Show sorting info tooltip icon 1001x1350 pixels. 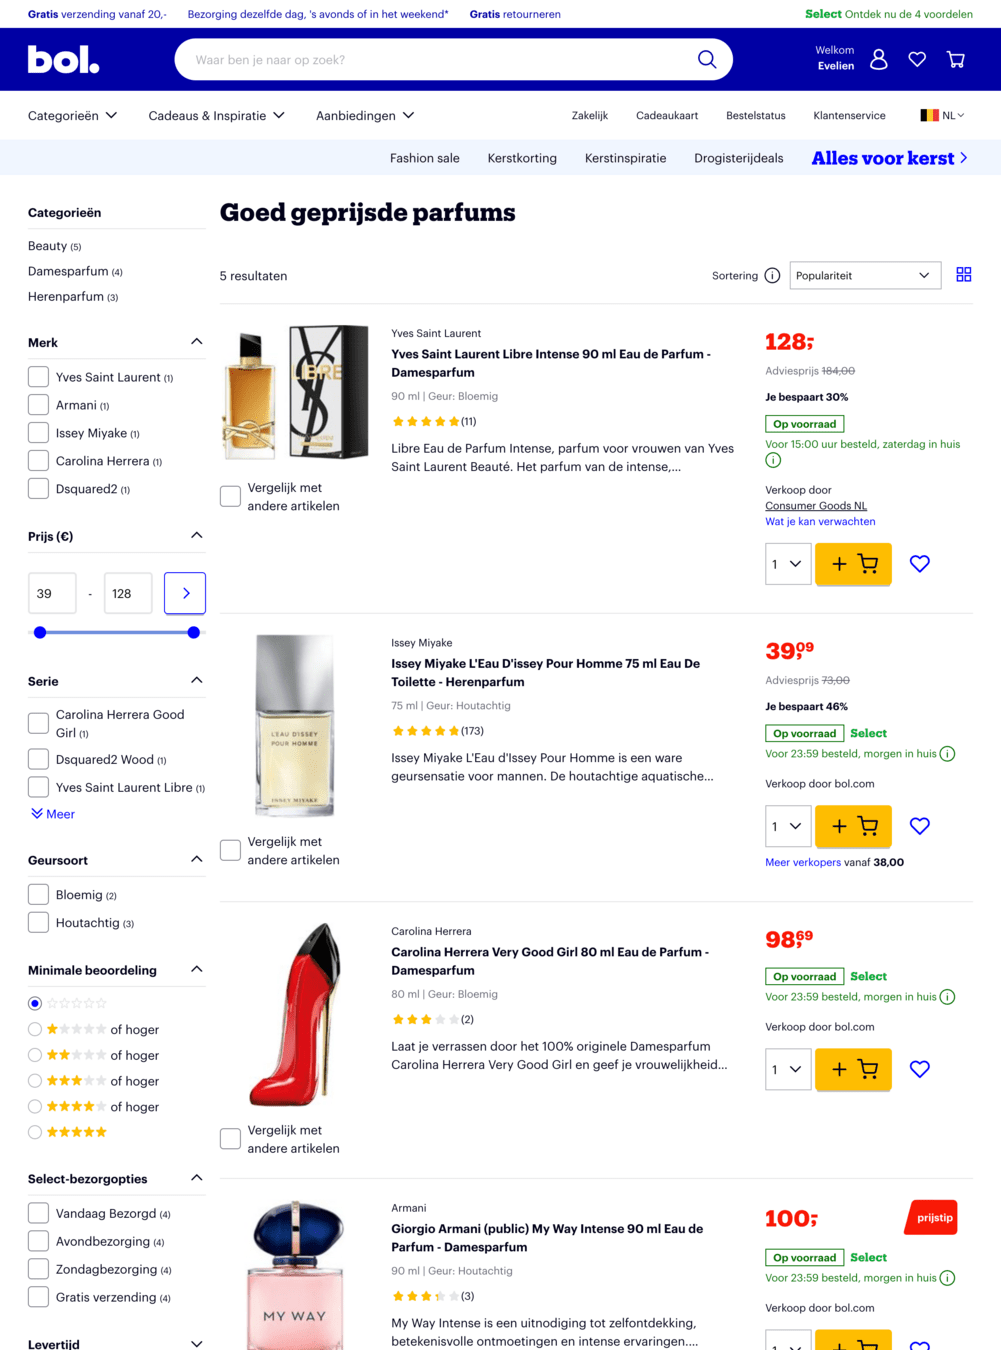pos(772,276)
